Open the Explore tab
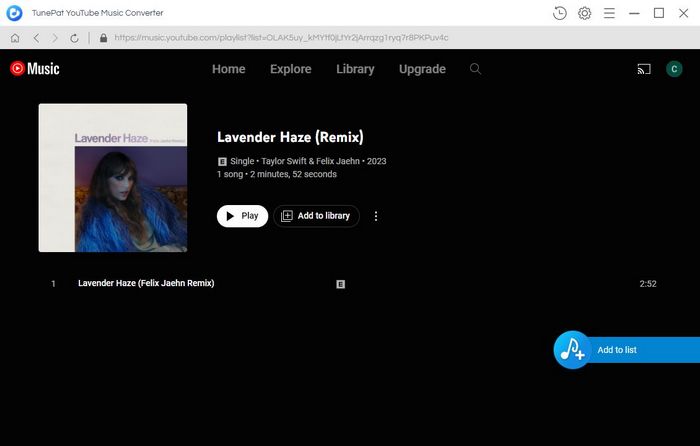This screenshot has height=446, width=700. point(291,69)
